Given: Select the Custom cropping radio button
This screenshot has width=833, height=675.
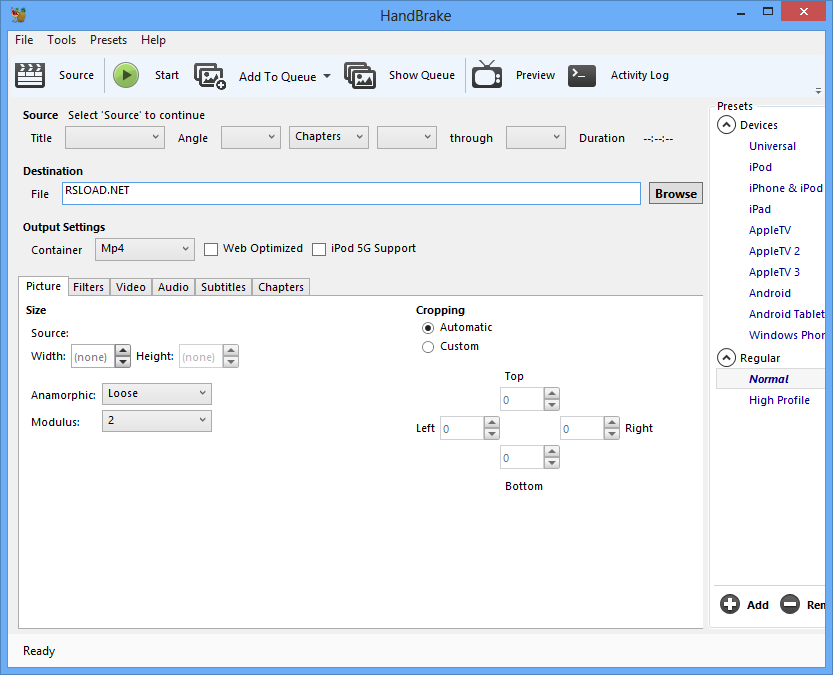Looking at the screenshot, I should tap(428, 346).
